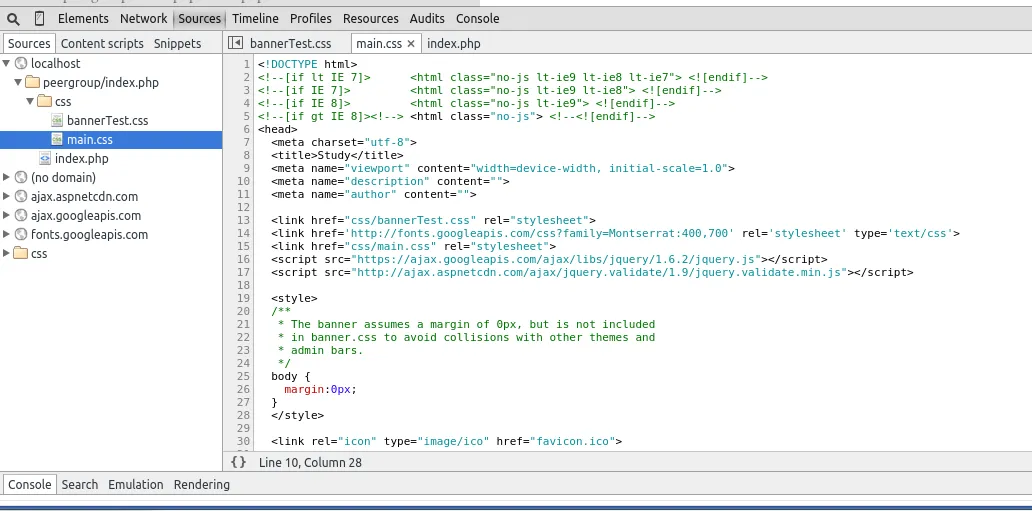1032x511 pixels.
Task: Click the hide-navigator toggle icon beside bannerTest.css
Action: [235, 43]
